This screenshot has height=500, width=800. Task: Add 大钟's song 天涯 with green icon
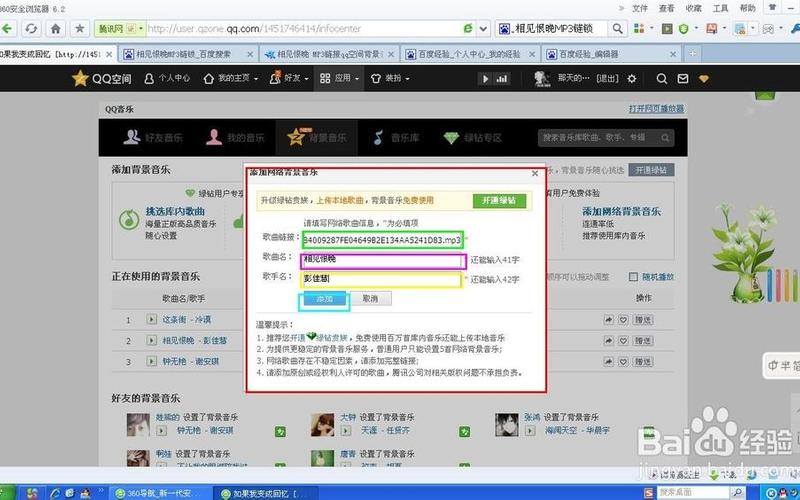click(464, 432)
